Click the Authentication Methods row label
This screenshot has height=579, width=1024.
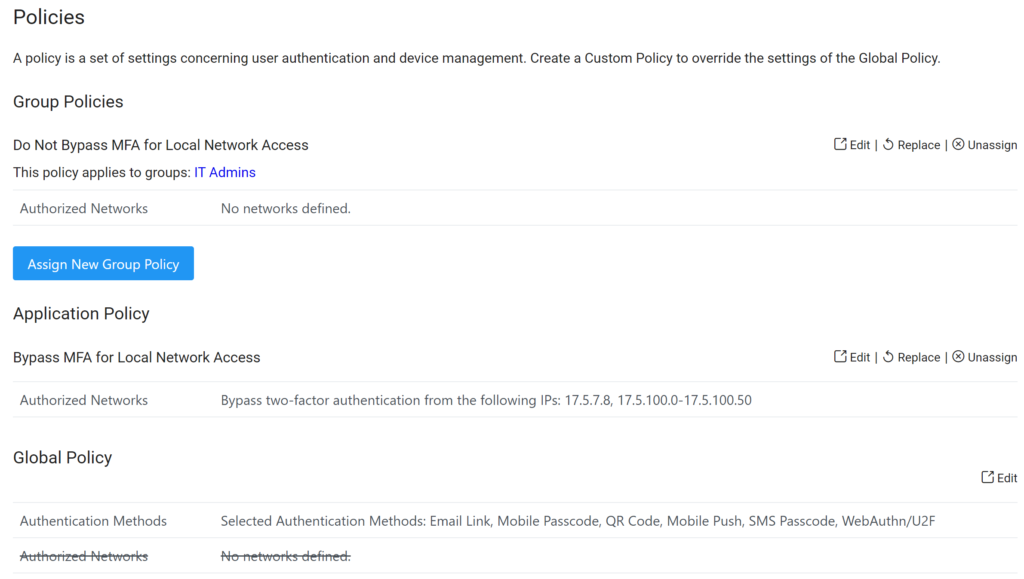click(93, 521)
